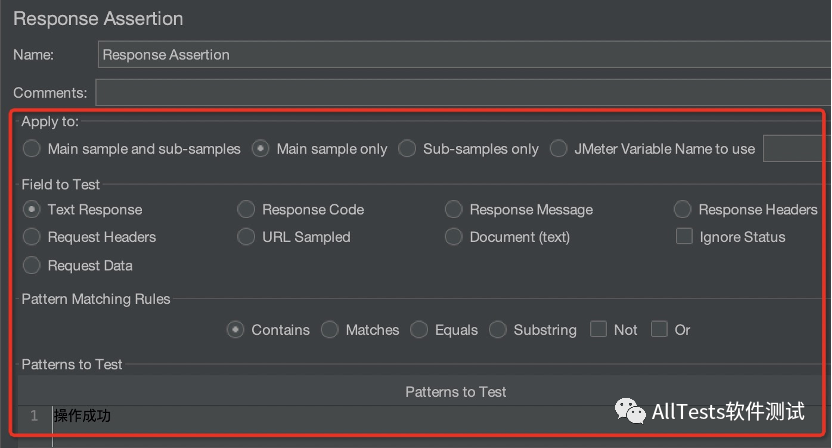Enable Ignore Status checkbox
The image size is (832, 448).
coord(684,237)
